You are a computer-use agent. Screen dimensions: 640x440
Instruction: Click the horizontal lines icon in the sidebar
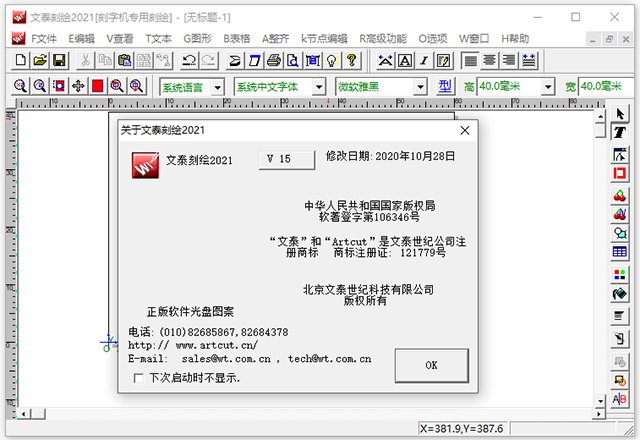(x=620, y=316)
